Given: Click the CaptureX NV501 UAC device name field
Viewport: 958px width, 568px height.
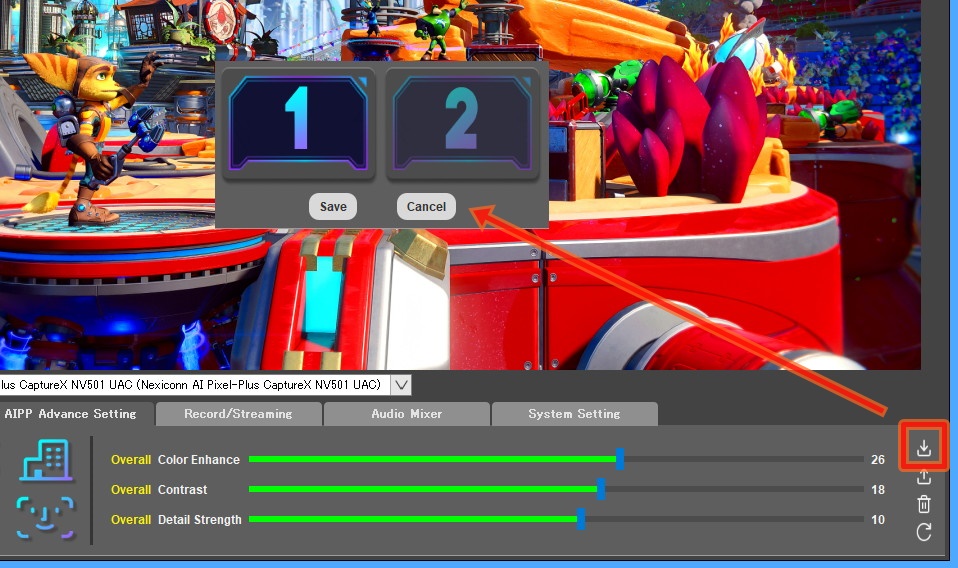Looking at the screenshot, I should 194,385.
